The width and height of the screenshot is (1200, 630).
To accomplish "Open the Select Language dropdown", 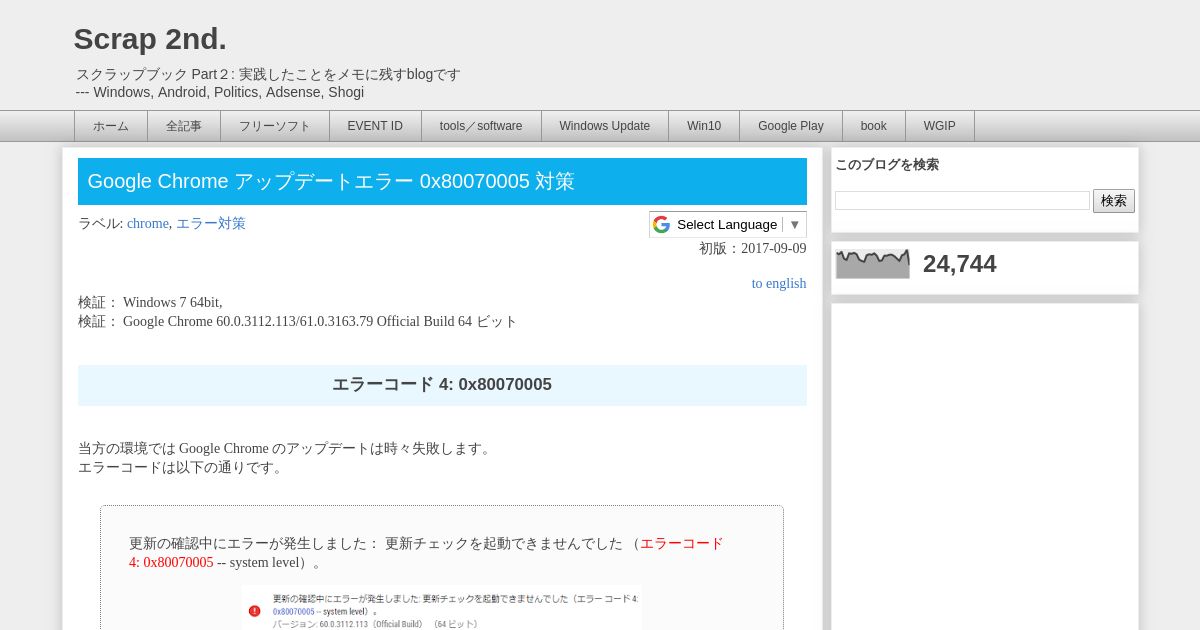I will pyautogui.click(x=728, y=224).
